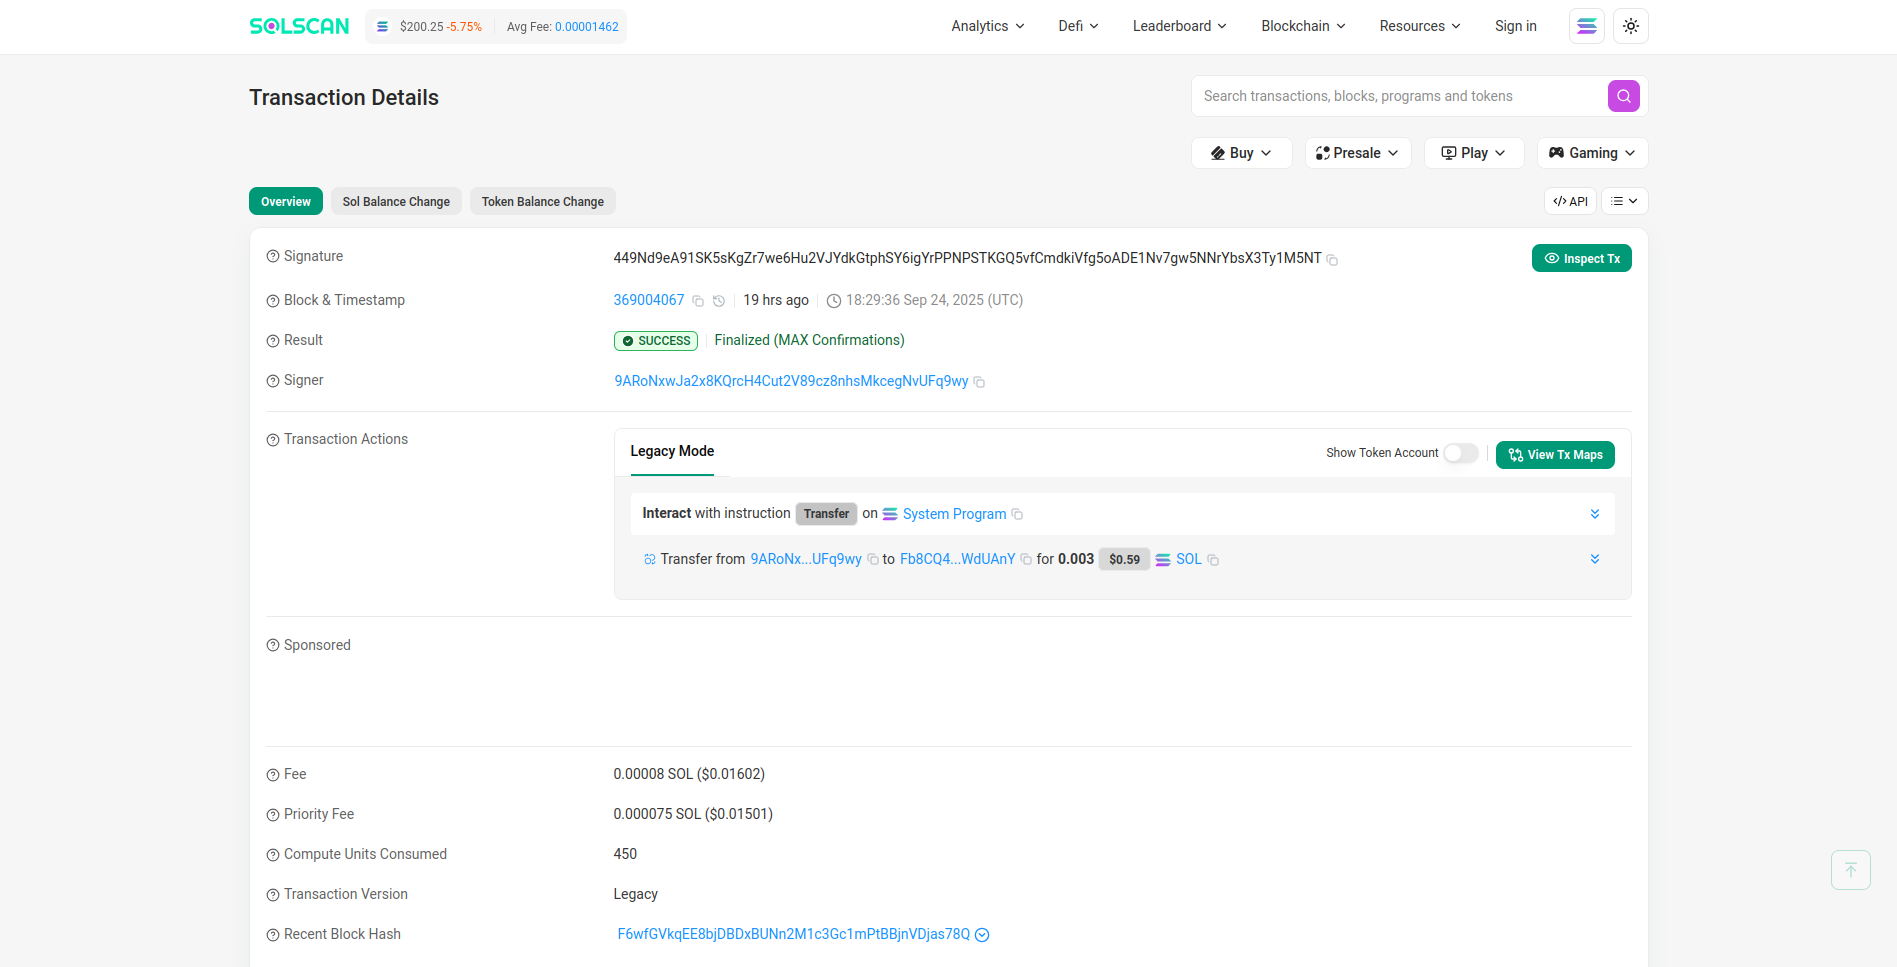Click the Inspect Tx button
Image resolution: width=1897 pixels, height=967 pixels.
pos(1581,258)
